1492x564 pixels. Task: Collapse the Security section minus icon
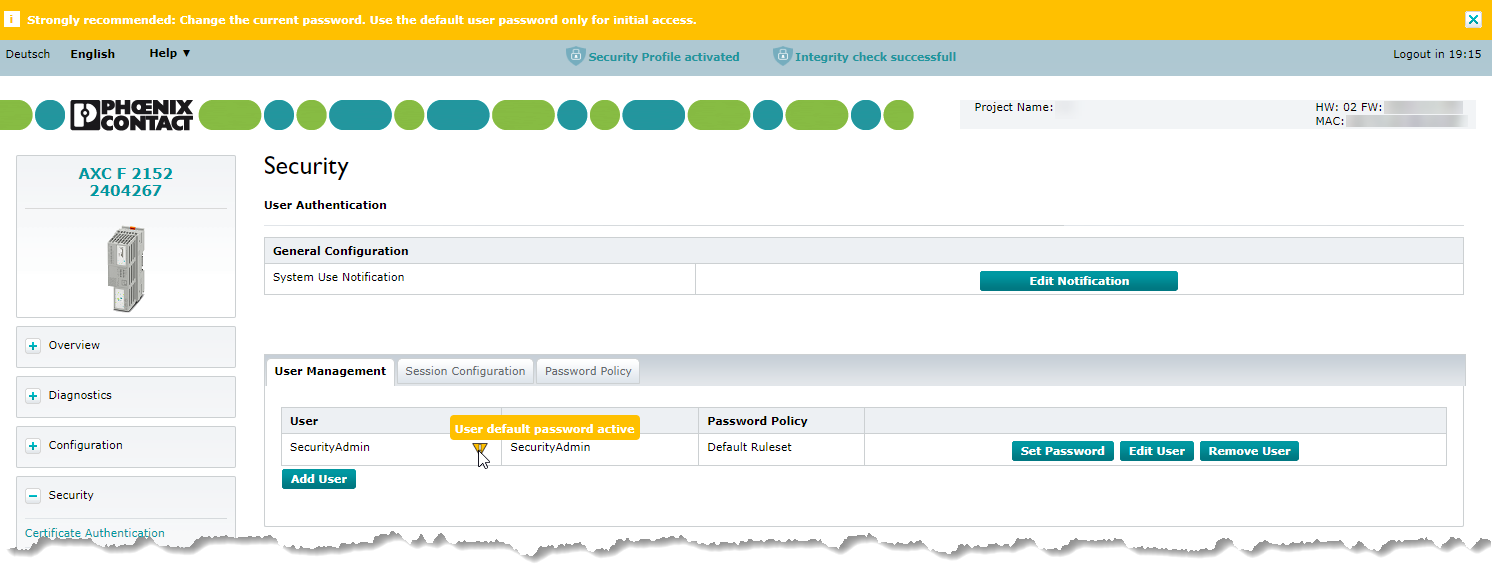point(33,496)
